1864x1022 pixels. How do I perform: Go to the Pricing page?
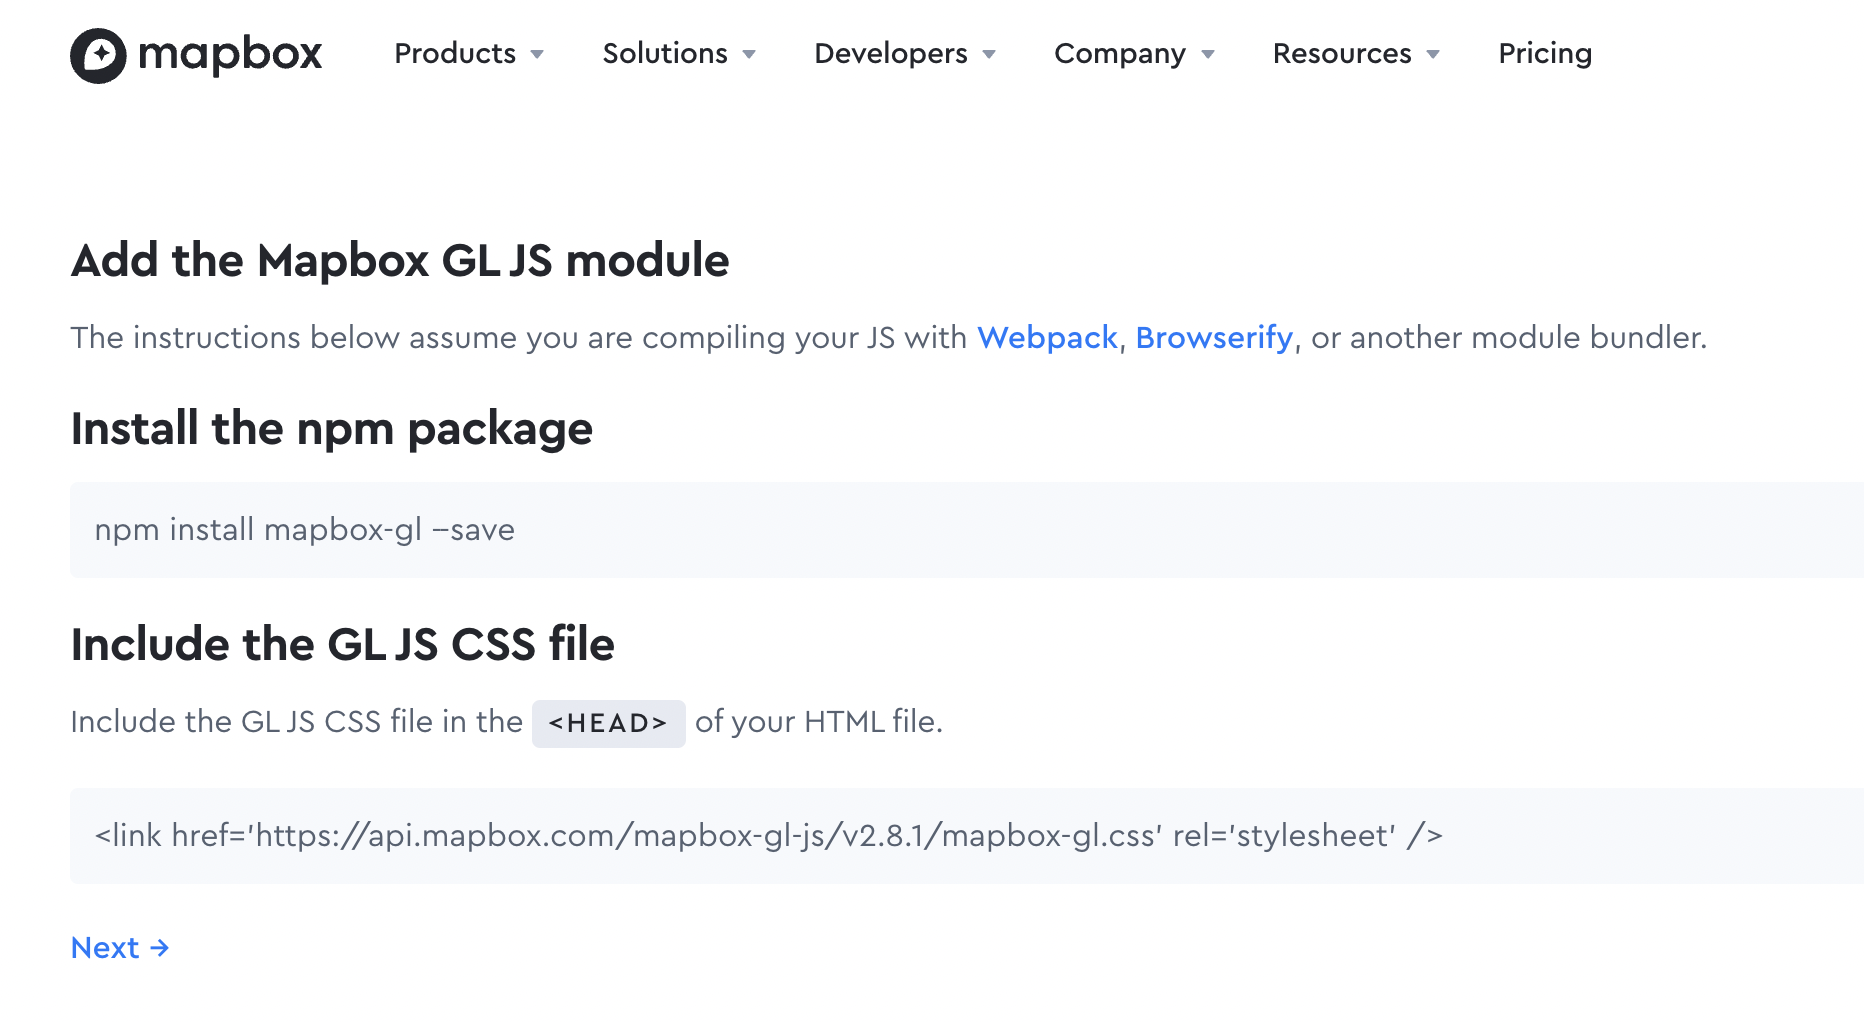click(1545, 53)
